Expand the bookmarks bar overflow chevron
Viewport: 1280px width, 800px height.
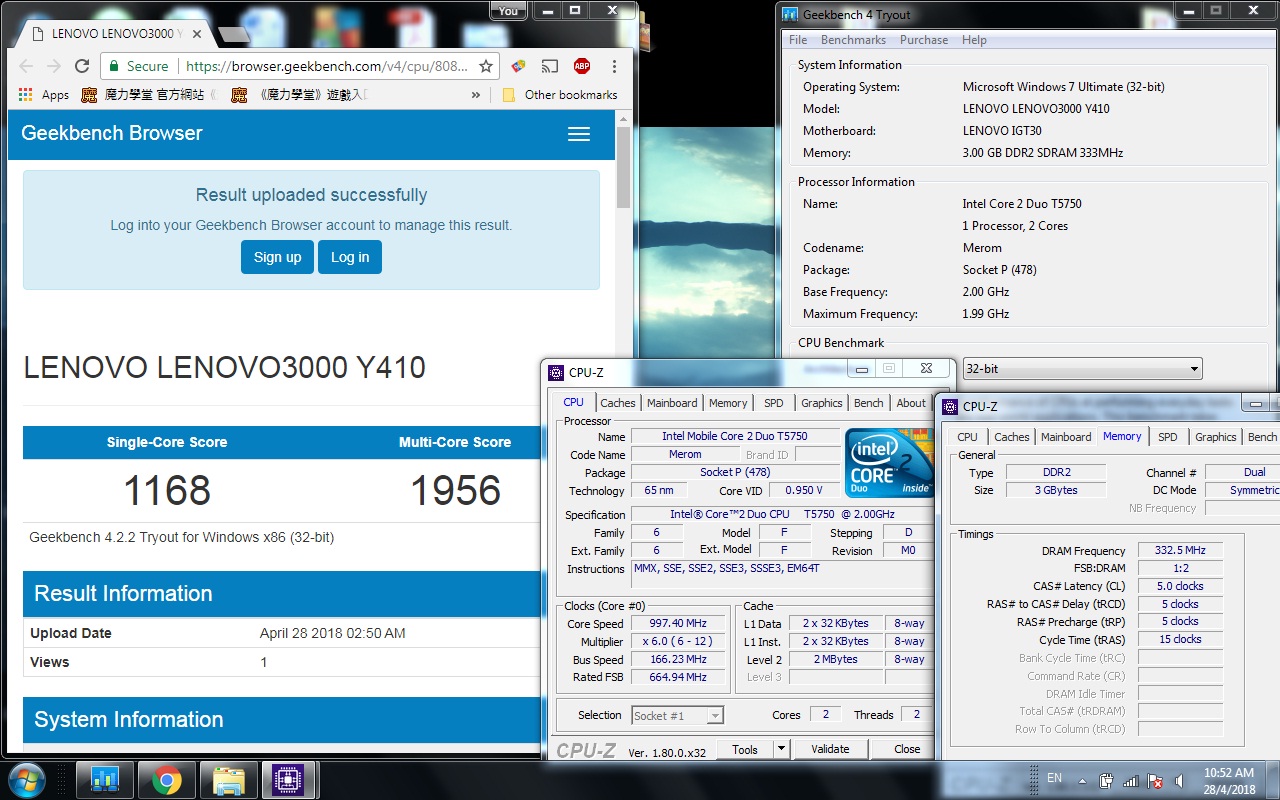[x=476, y=95]
